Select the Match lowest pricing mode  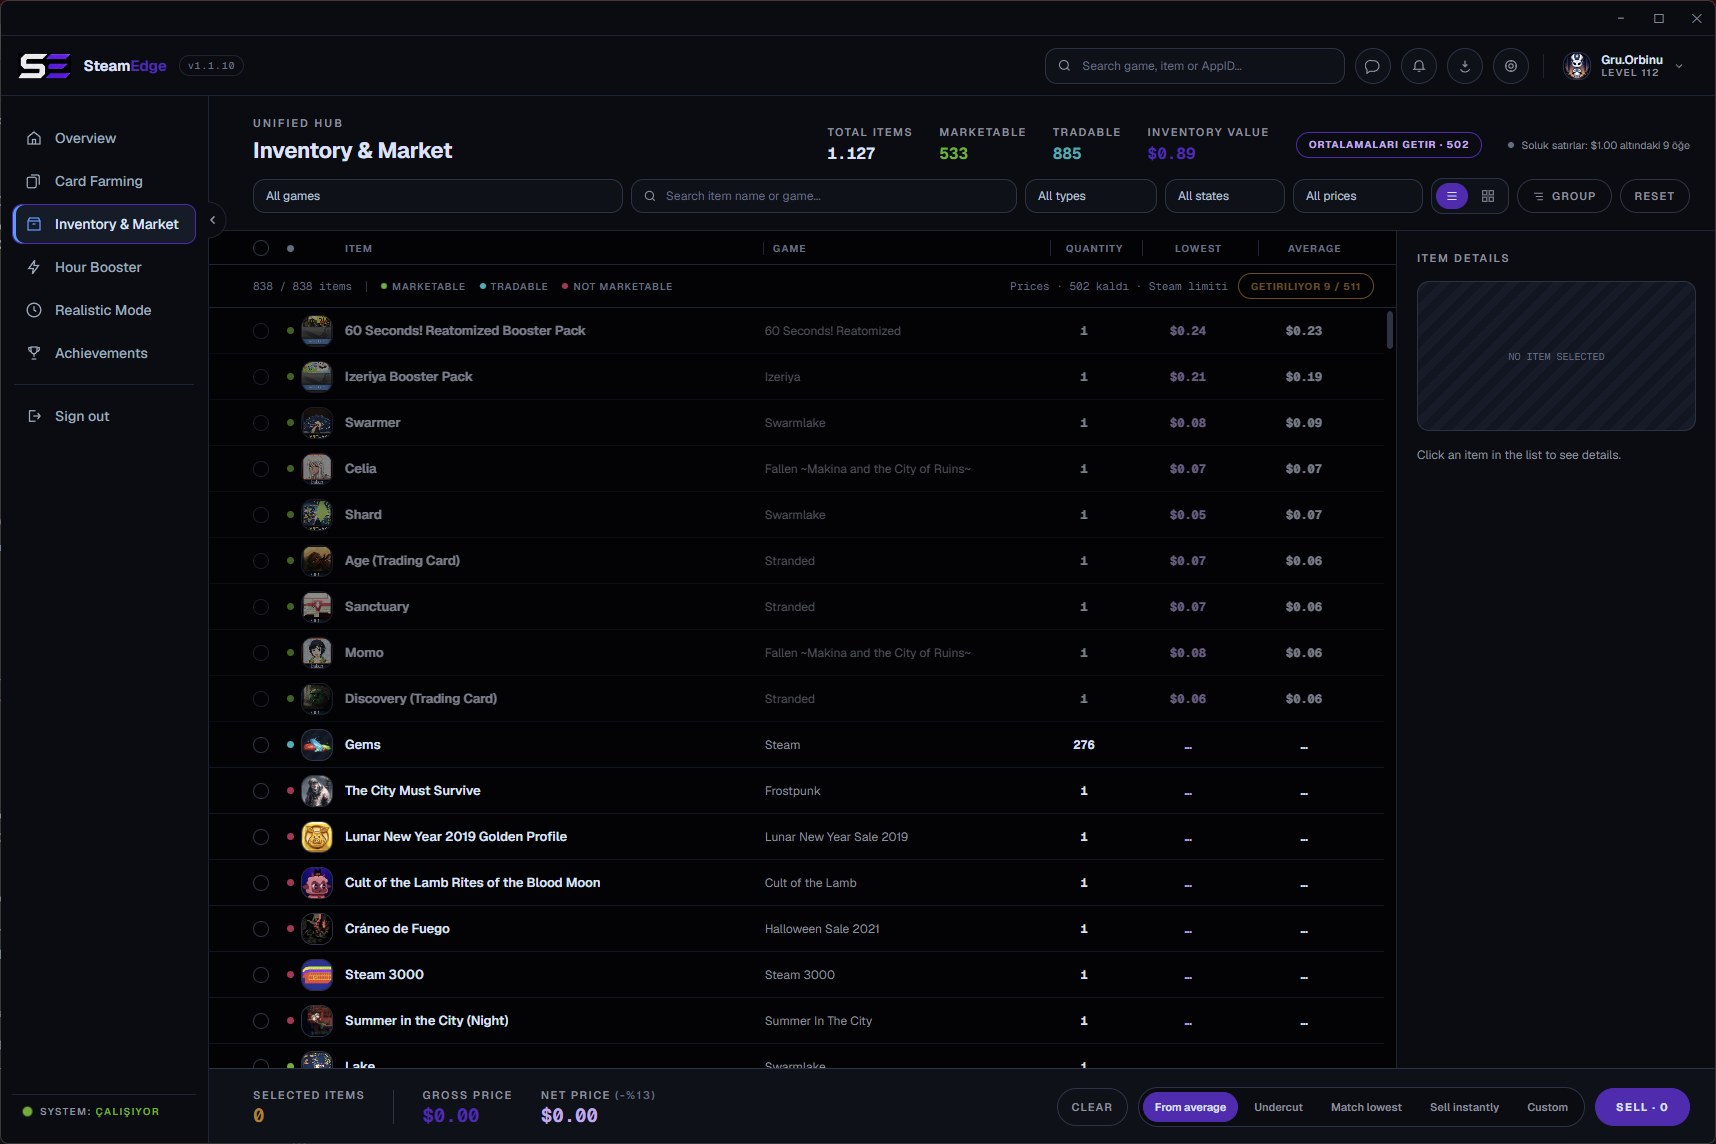pyautogui.click(x=1366, y=1107)
